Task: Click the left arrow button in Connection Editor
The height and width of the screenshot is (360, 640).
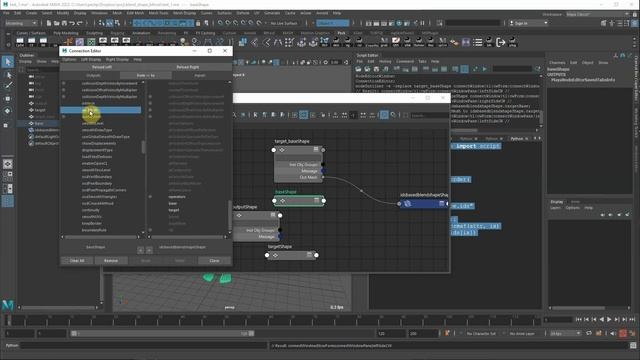Action: click(140, 250)
